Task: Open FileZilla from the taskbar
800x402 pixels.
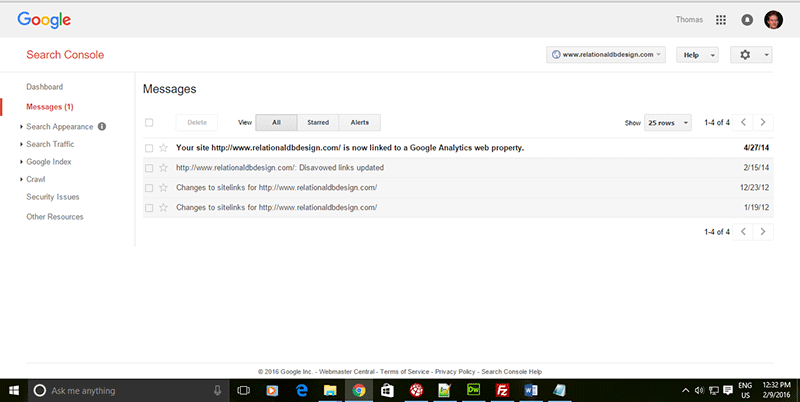Action: [502, 391]
